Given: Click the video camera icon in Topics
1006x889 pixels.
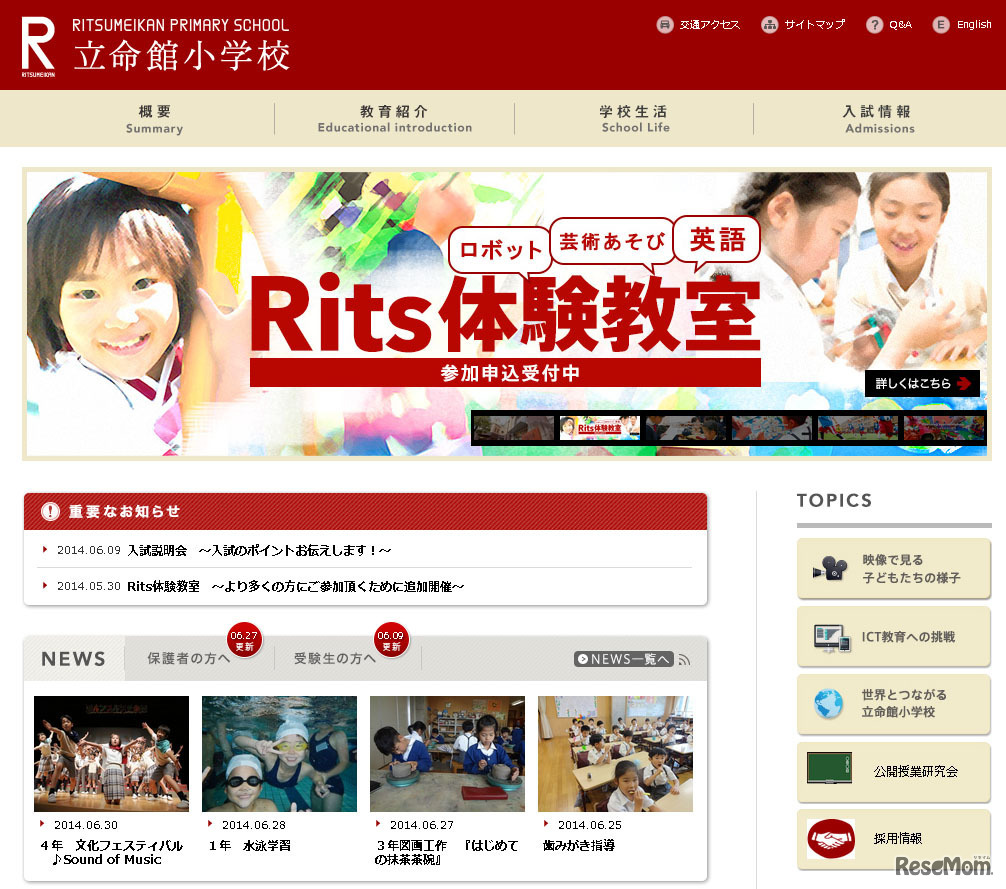Looking at the screenshot, I should tap(830, 568).
